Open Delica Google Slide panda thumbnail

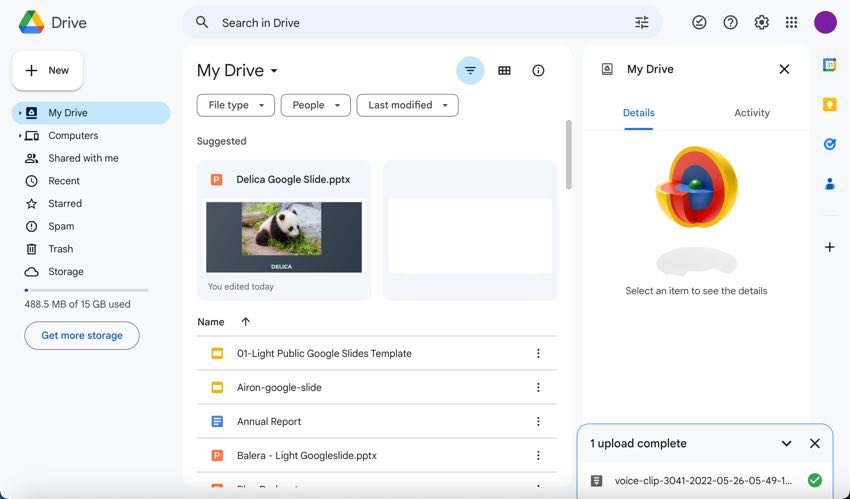pos(284,237)
